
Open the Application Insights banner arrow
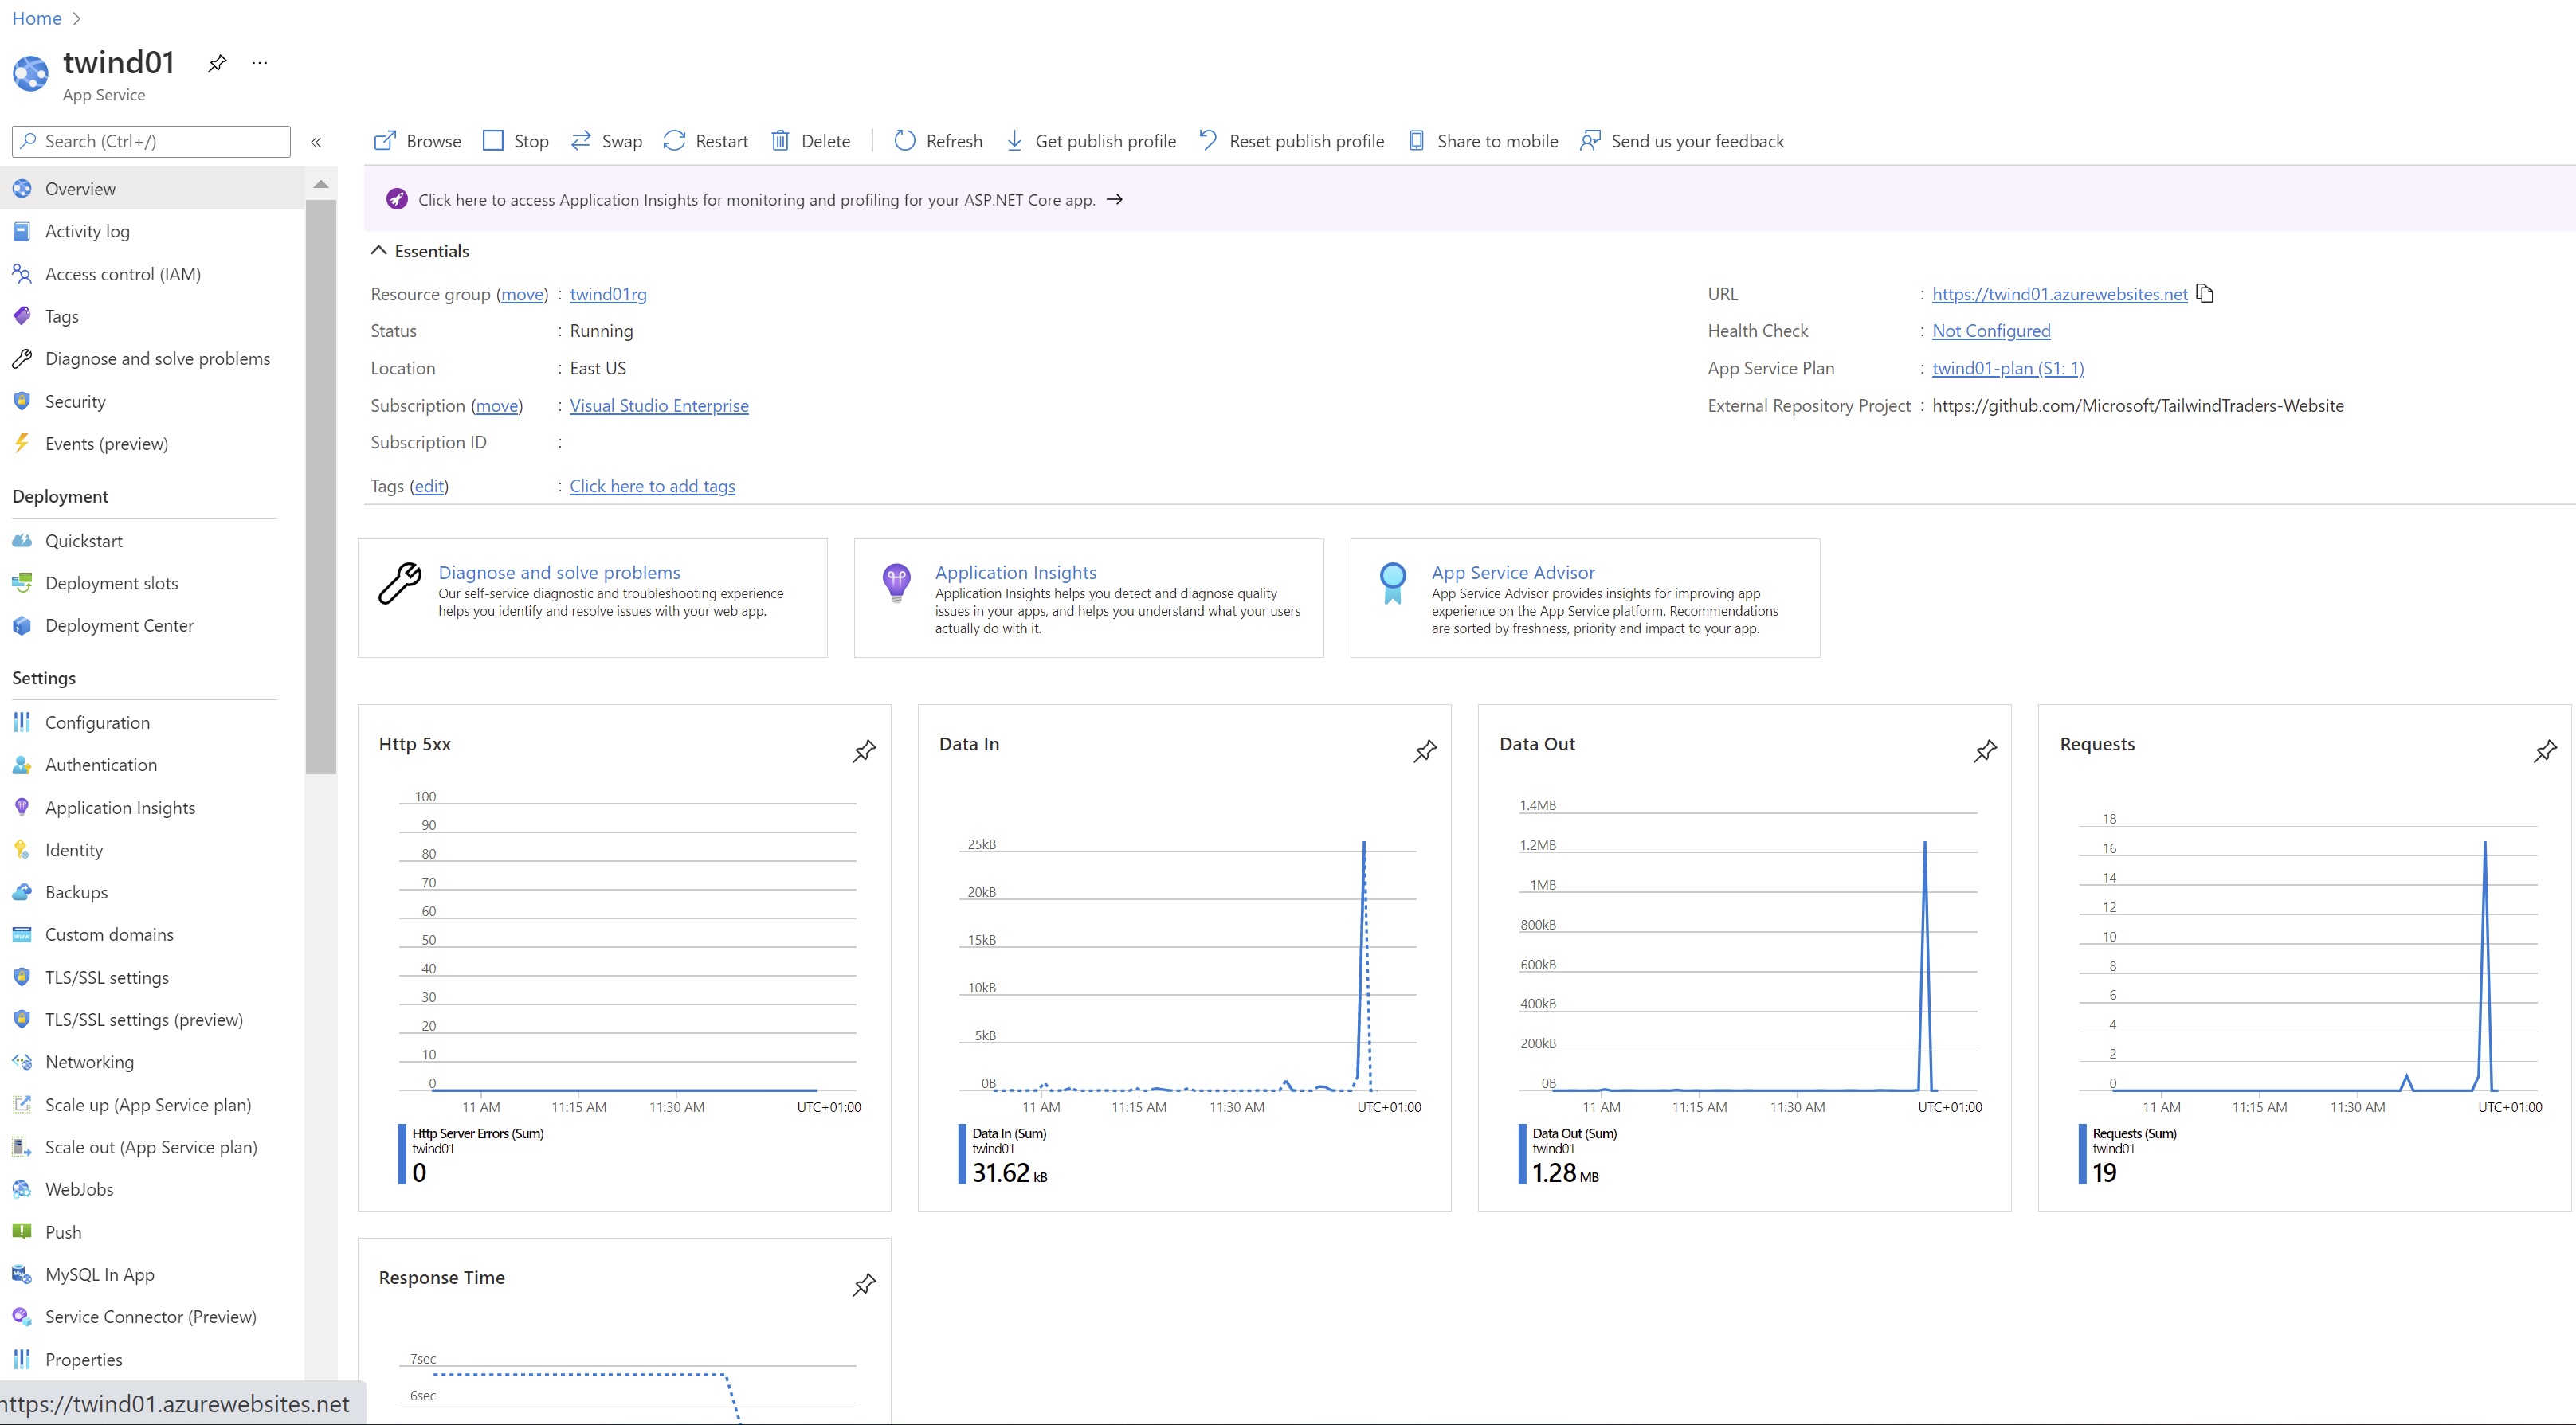(x=1115, y=200)
